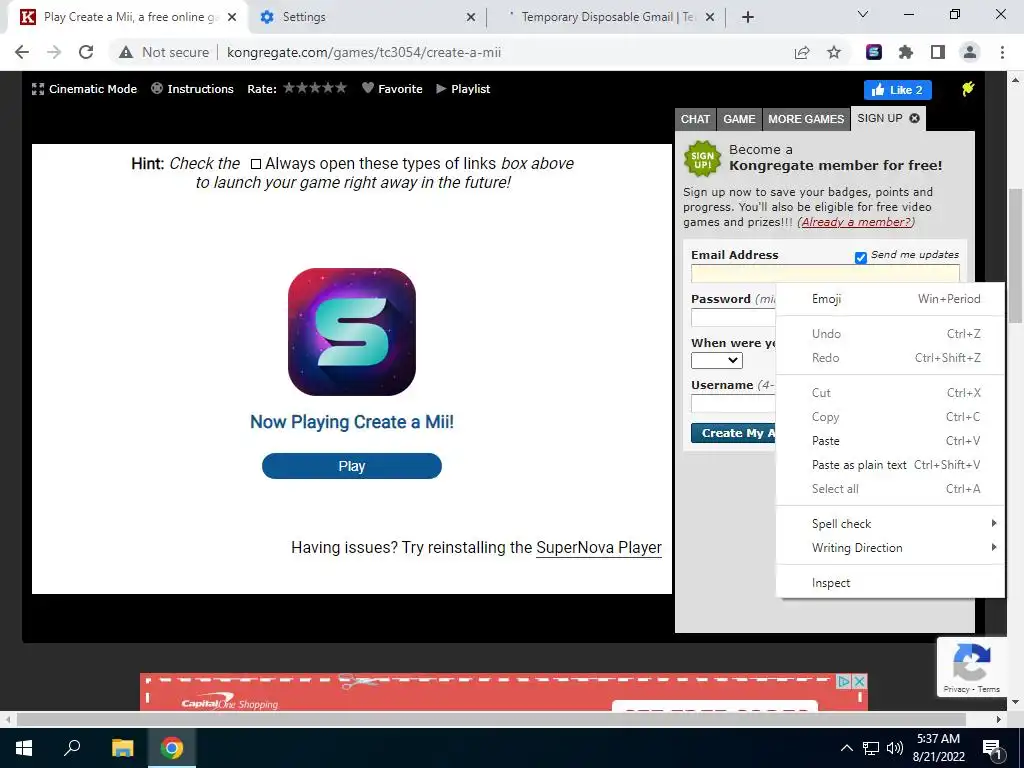Close the Settings tab

click(x=471, y=17)
